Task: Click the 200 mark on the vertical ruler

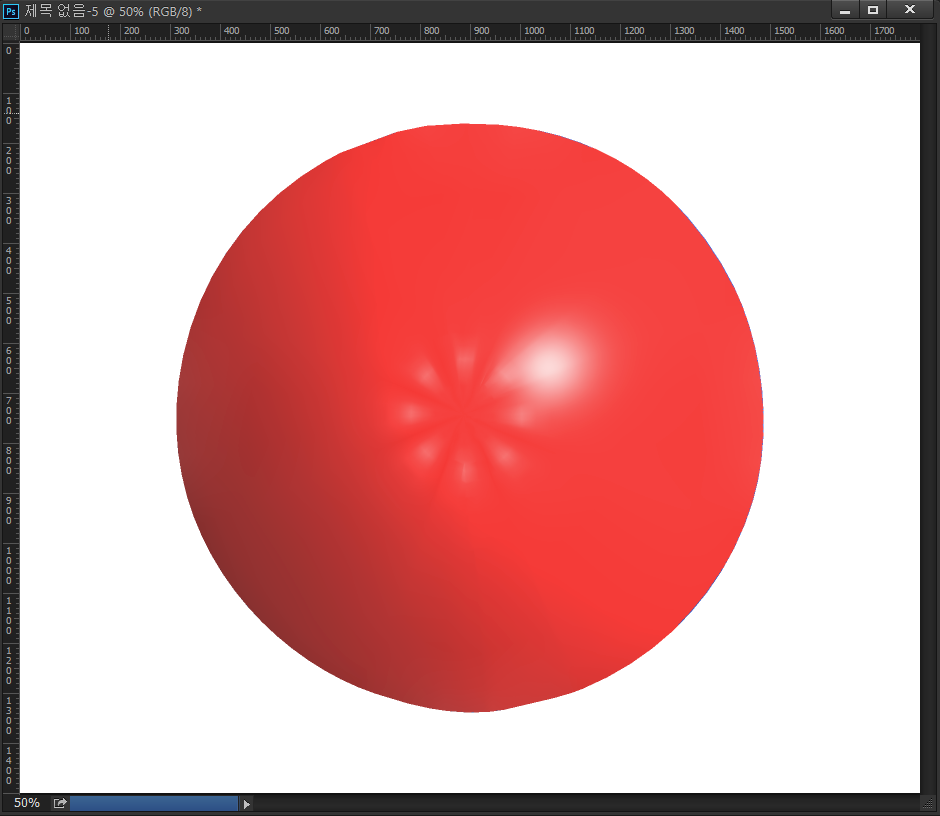Action: (10, 158)
